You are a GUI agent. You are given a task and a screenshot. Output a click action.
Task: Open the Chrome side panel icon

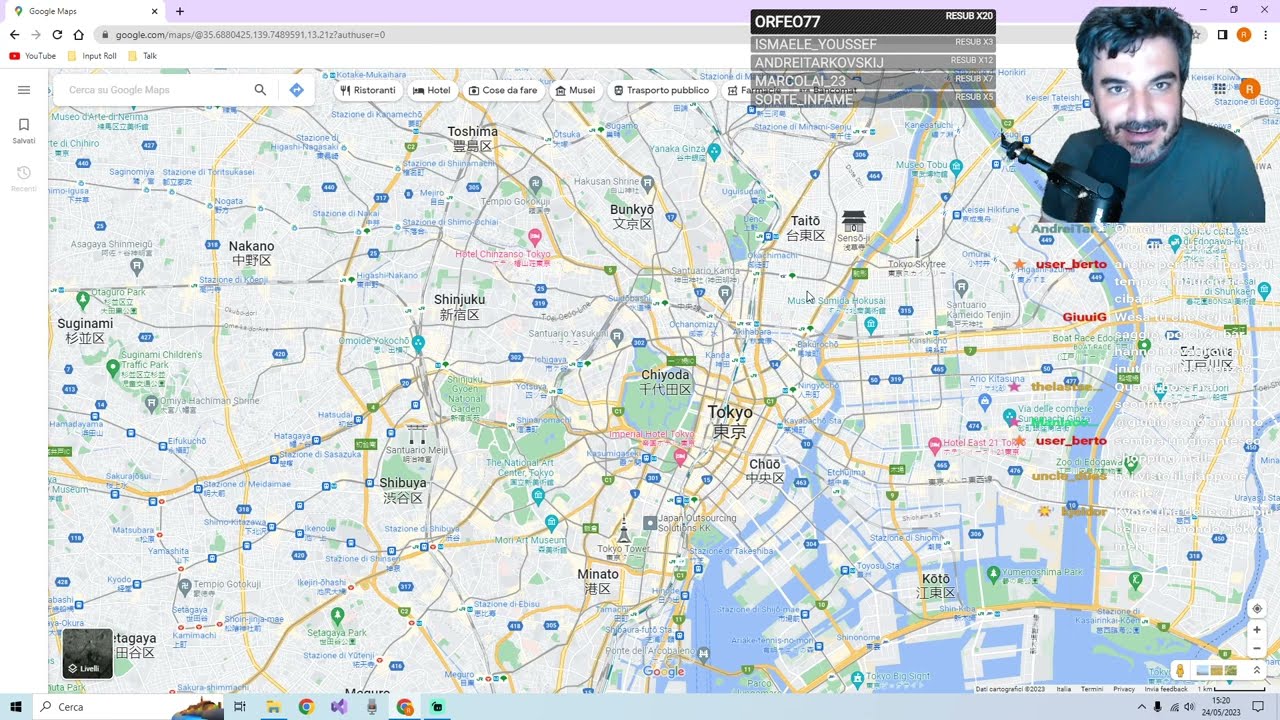[x=1222, y=35]
